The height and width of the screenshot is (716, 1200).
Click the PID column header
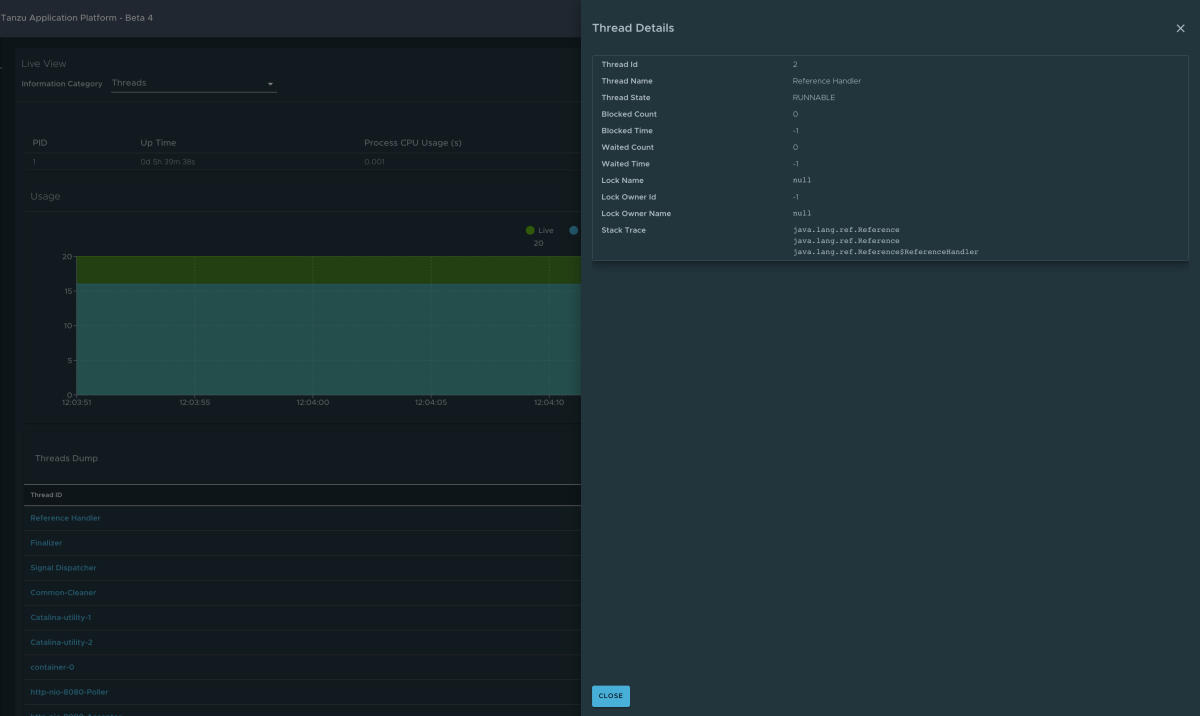40,143
